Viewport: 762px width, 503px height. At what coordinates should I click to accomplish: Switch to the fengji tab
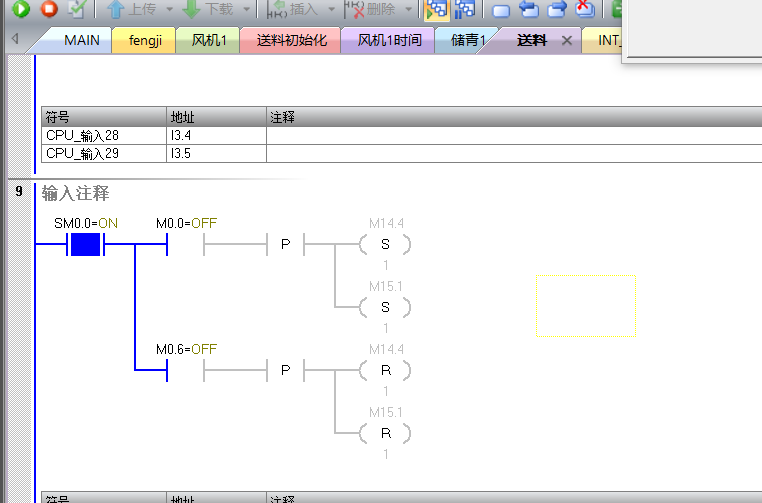[147, 41]
